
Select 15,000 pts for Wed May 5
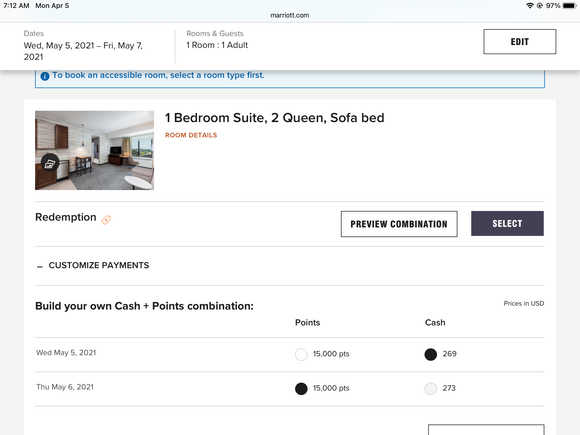click(301, 354)
